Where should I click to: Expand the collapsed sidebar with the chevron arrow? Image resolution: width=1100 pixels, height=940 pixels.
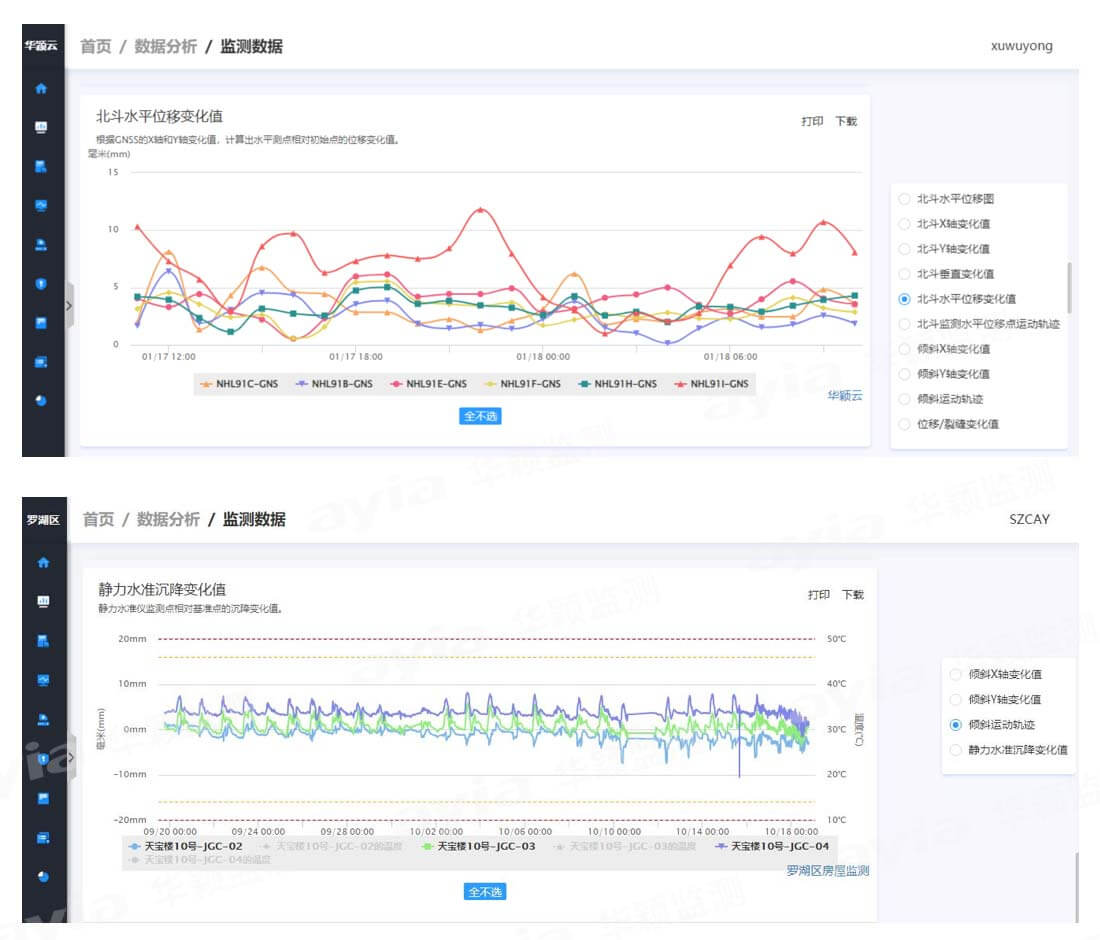(68, 307)
